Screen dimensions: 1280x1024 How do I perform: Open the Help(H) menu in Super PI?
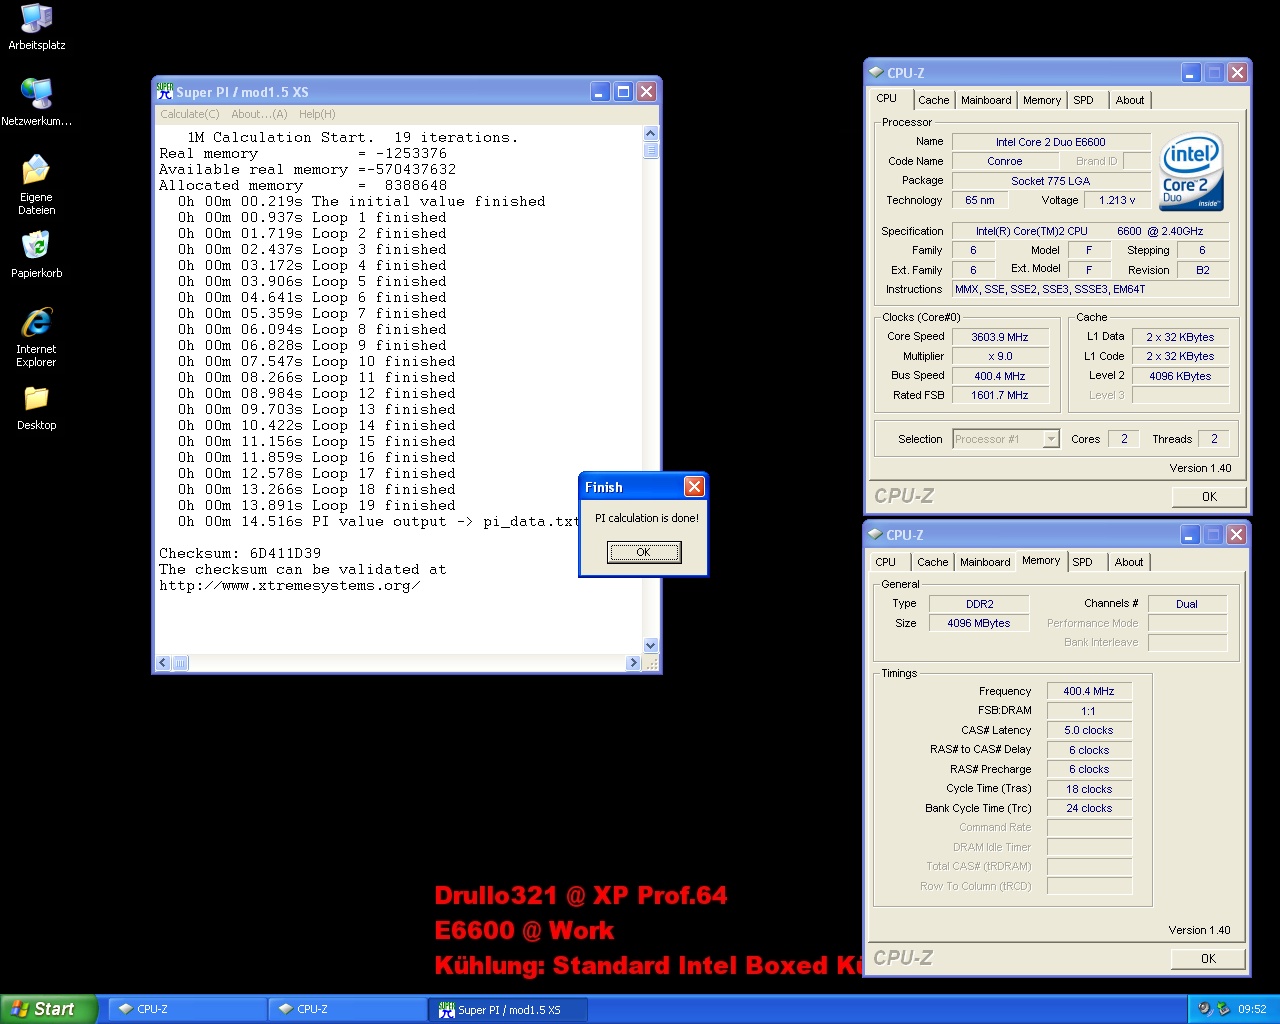pyautogui.click(x=317, y=114)
